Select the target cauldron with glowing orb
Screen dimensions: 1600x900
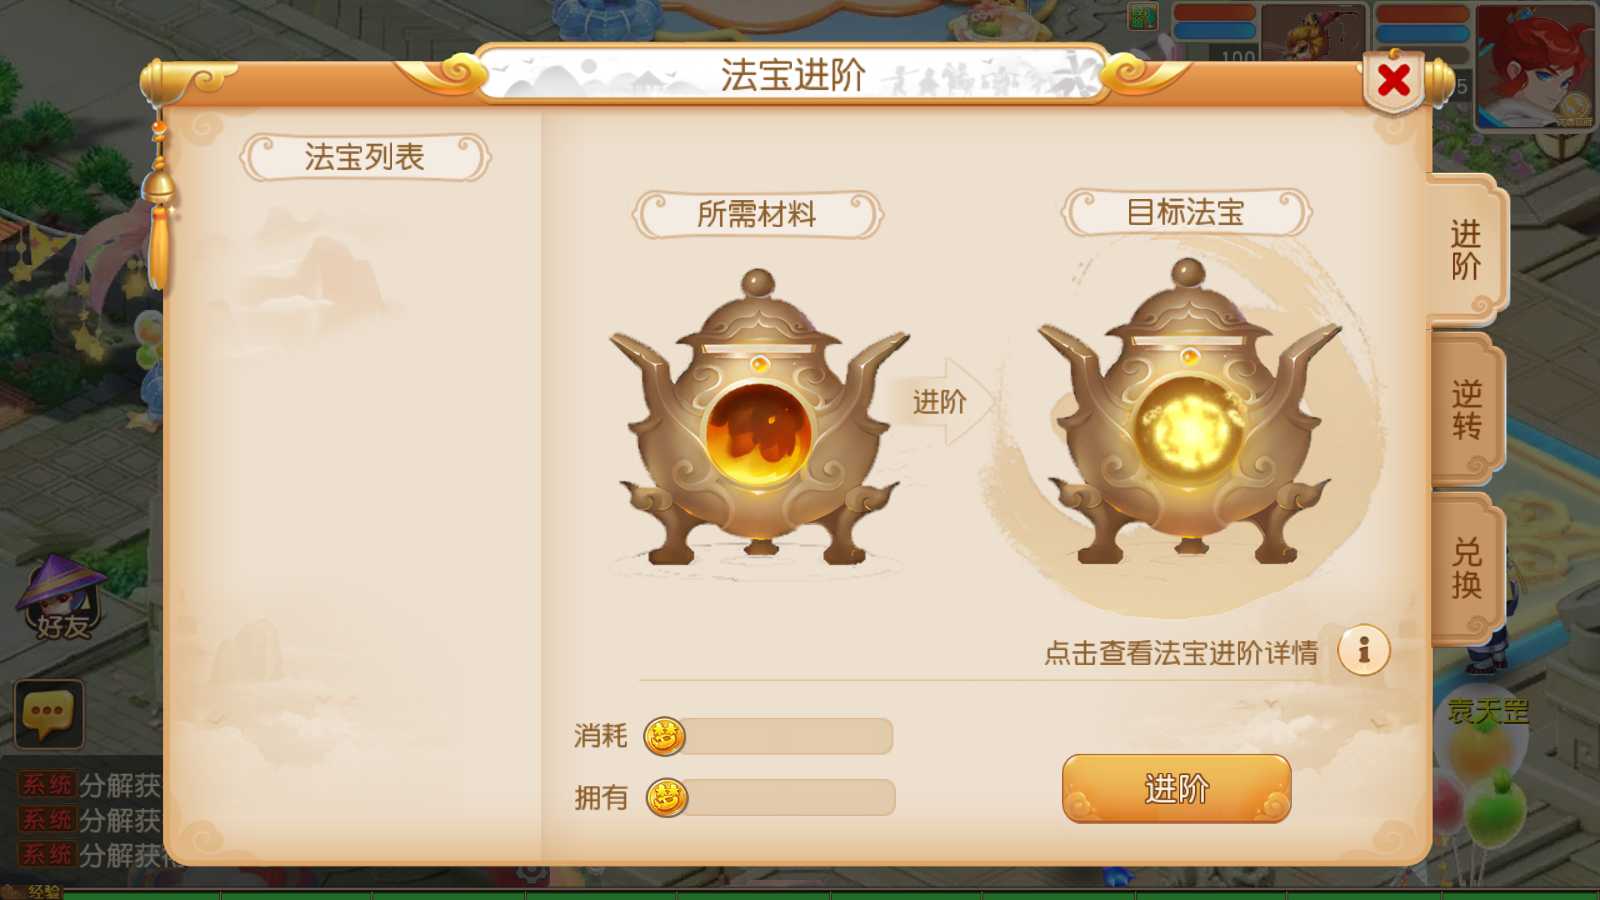(1188, 412)
